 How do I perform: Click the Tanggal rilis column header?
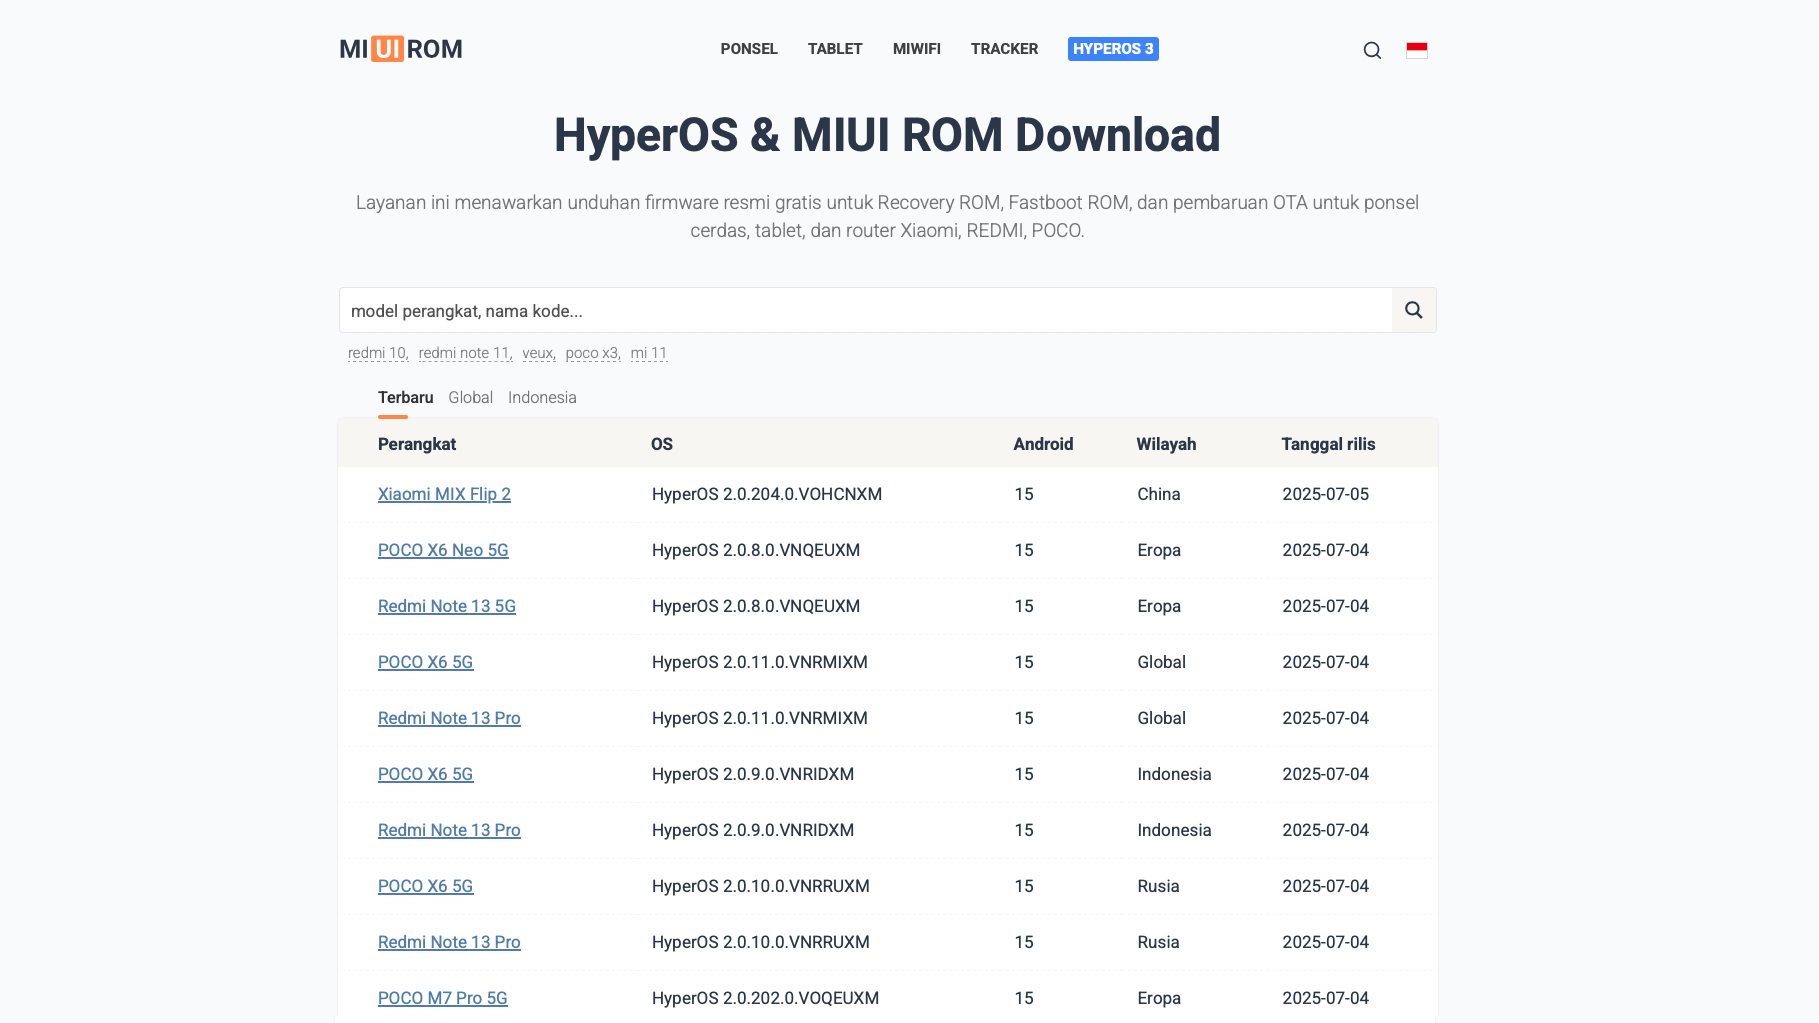(1328, 444)
